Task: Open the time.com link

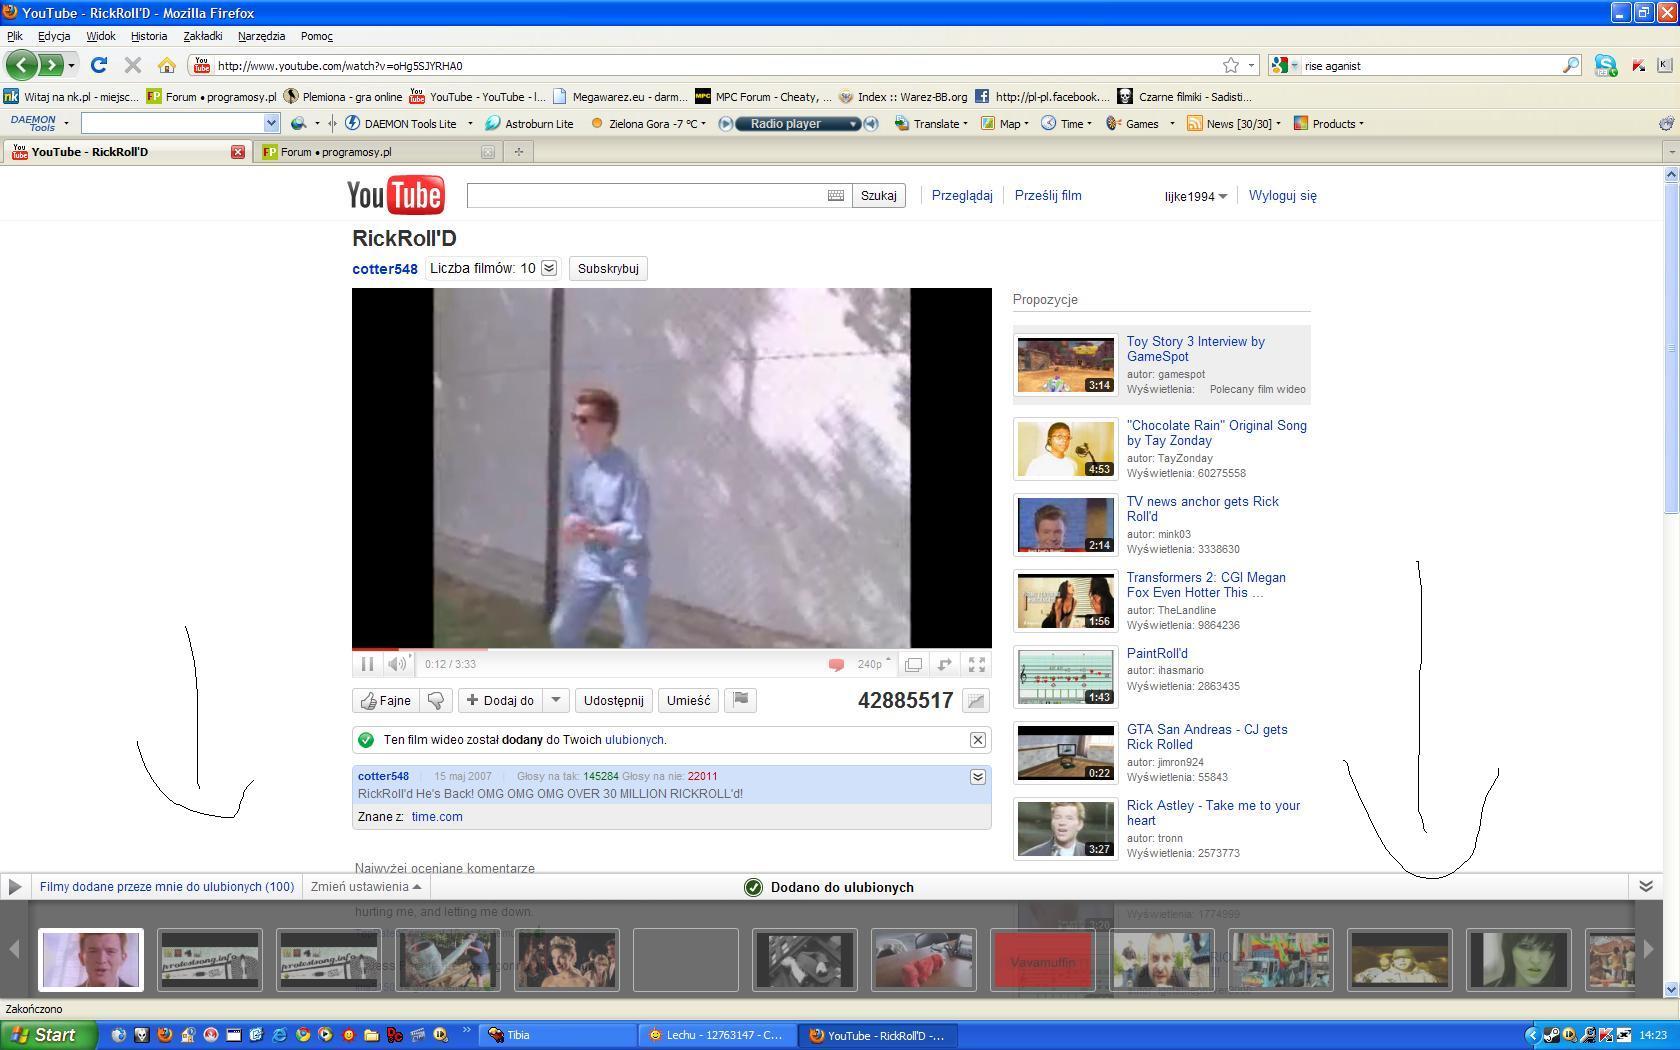Action: click(437, 817)
